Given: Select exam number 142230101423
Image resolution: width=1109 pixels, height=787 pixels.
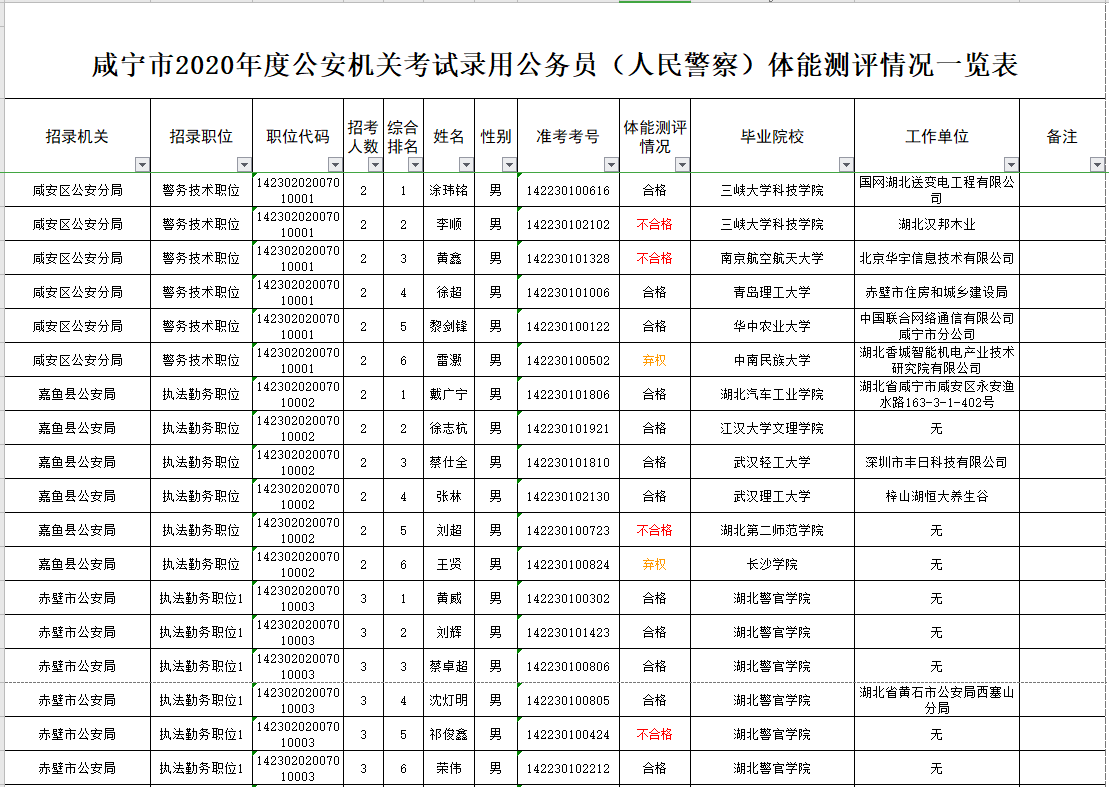Looking at the screenshot, I should click(x=569, y=631).
